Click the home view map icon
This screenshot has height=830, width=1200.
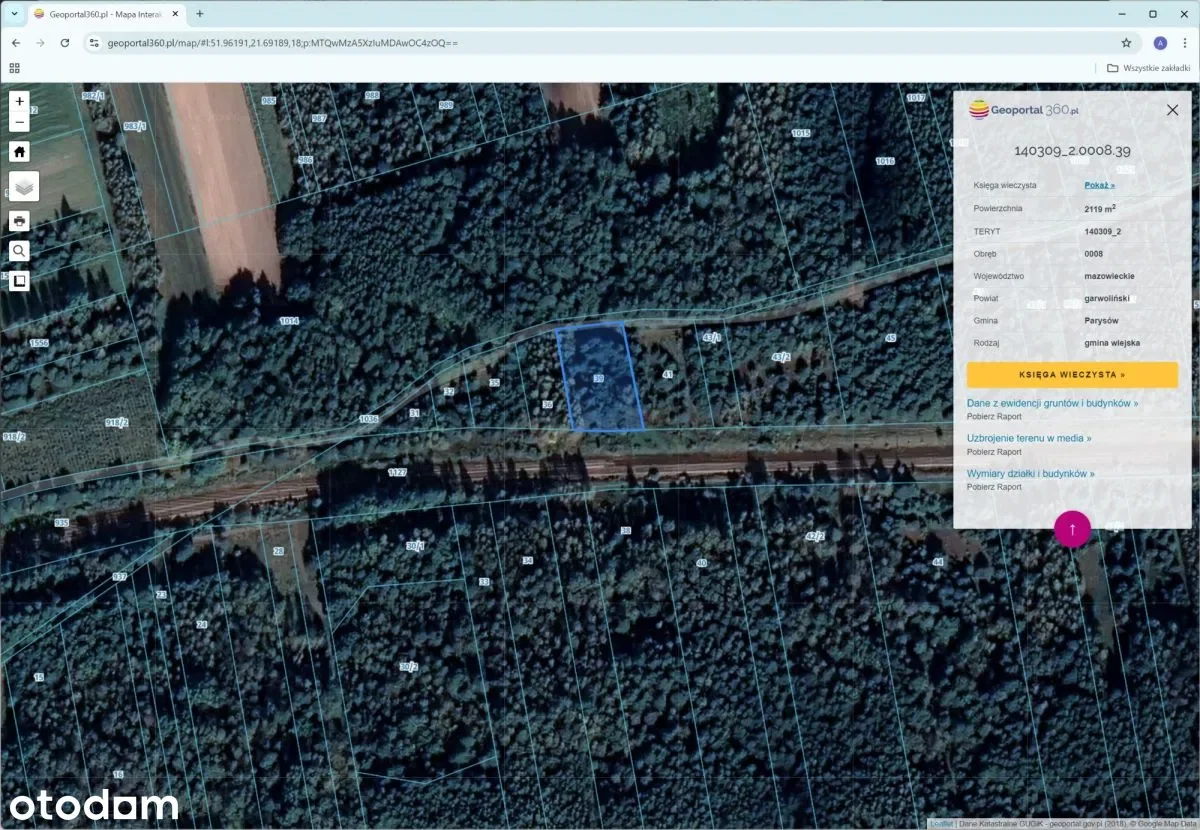point(19,152)
